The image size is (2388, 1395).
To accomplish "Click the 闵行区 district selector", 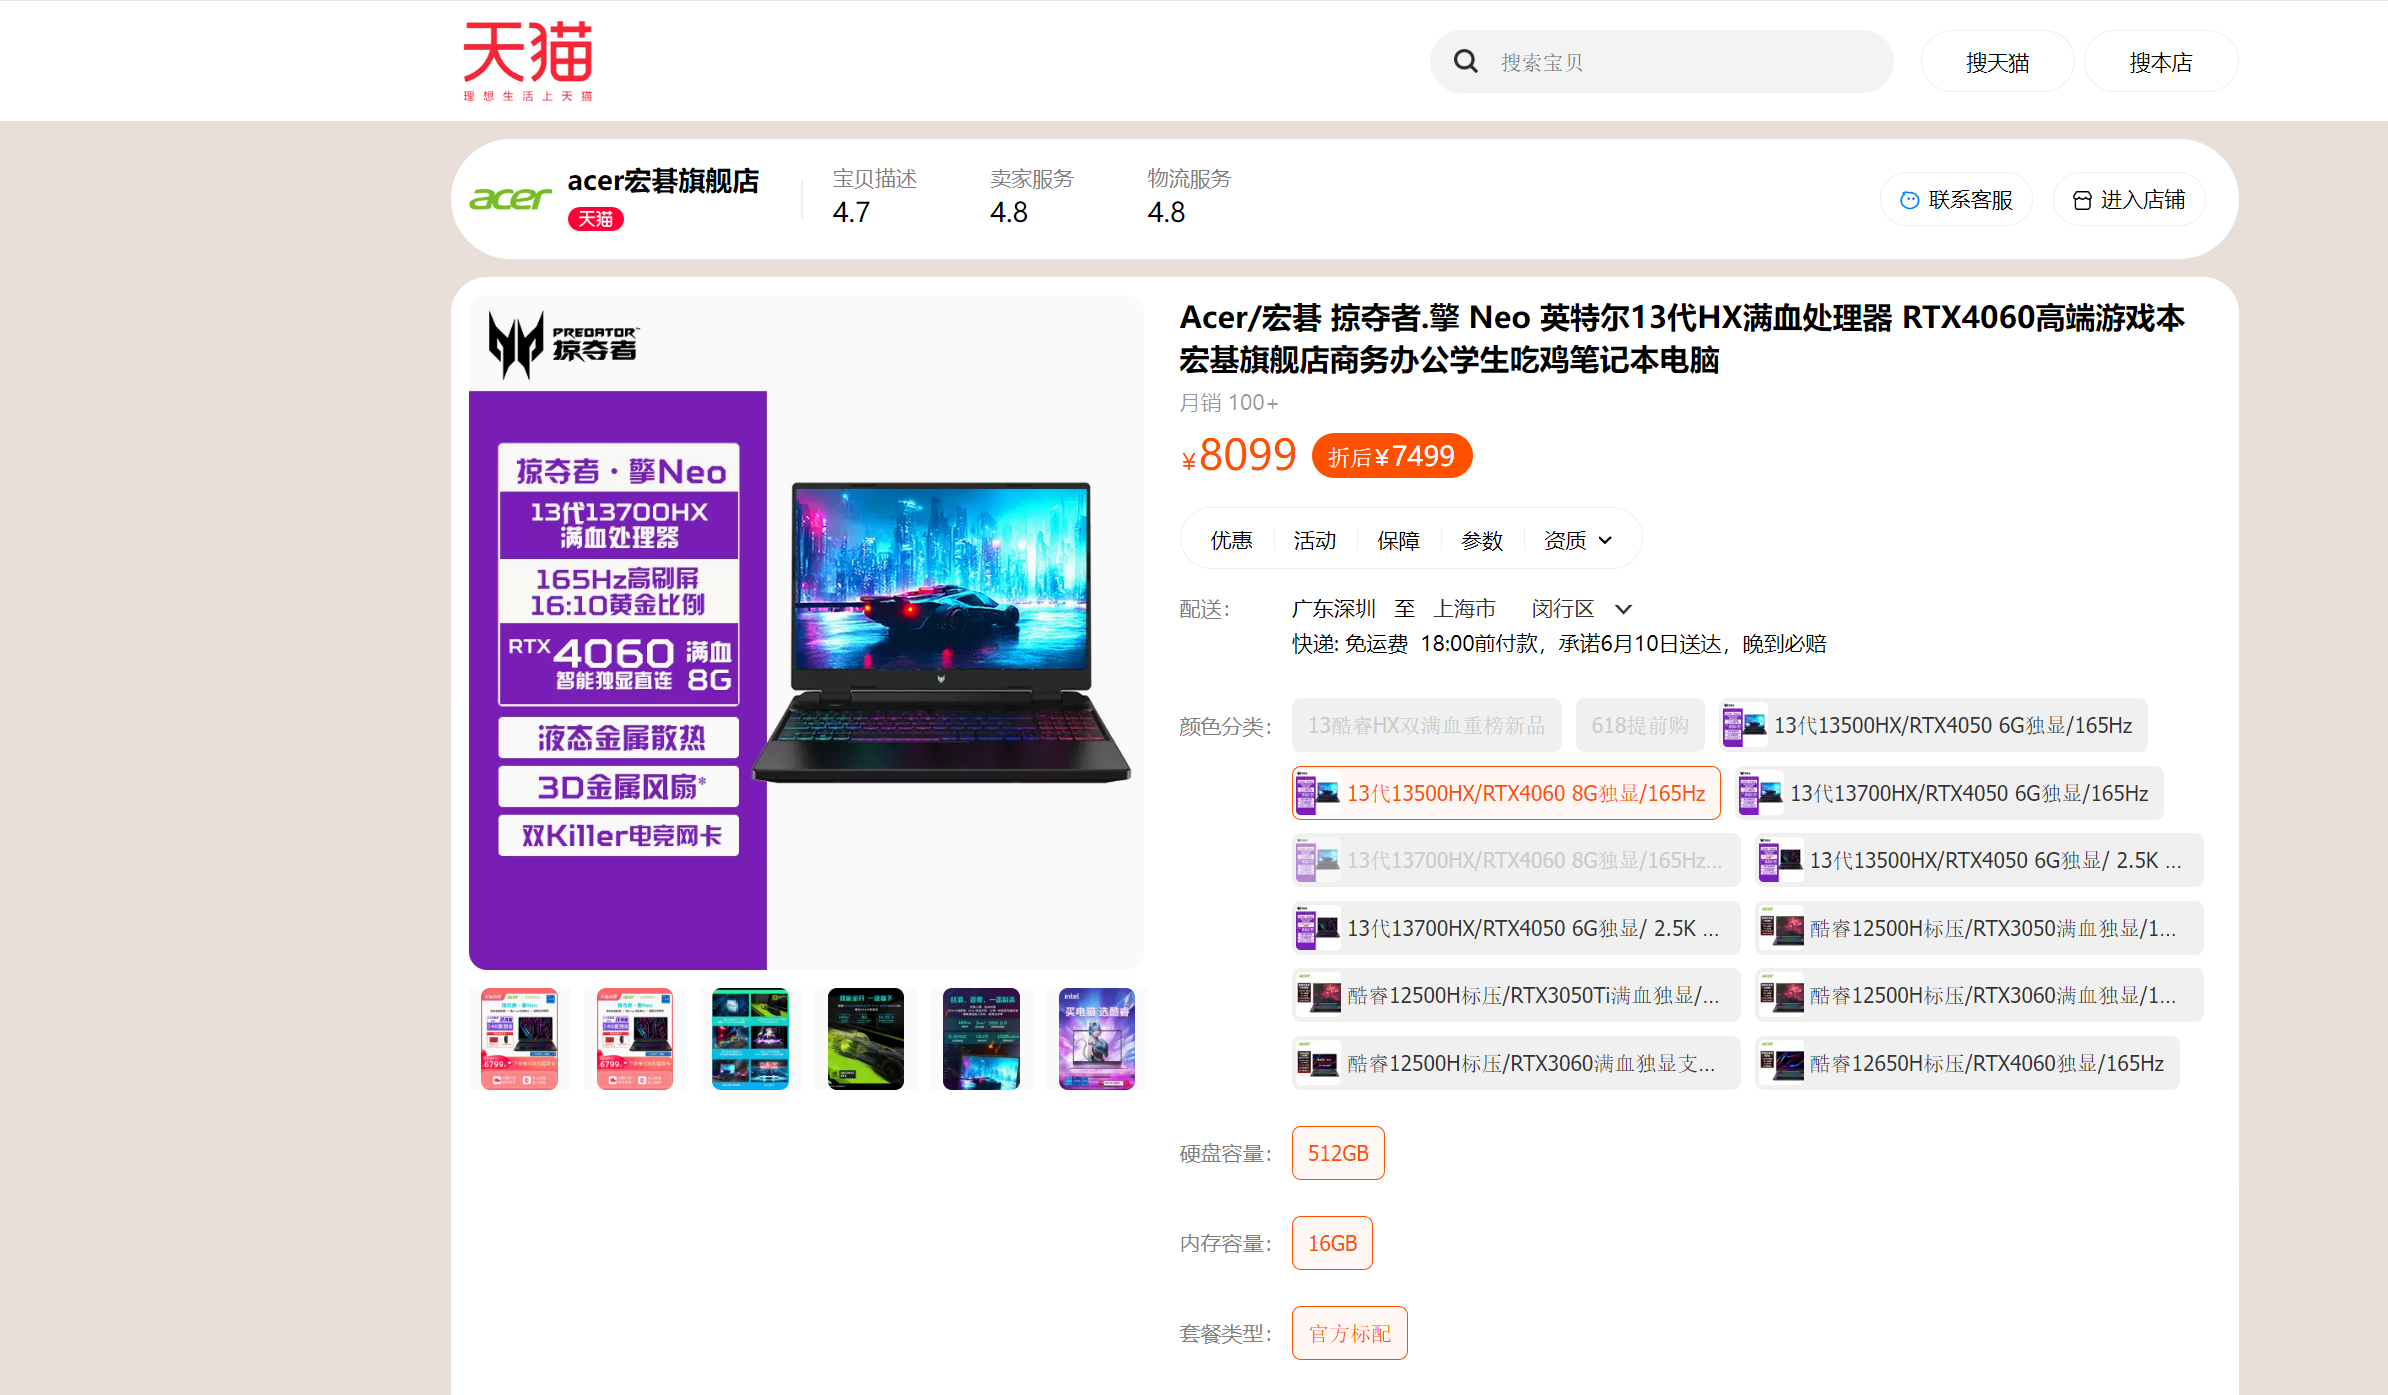I will pos(1562,608).
